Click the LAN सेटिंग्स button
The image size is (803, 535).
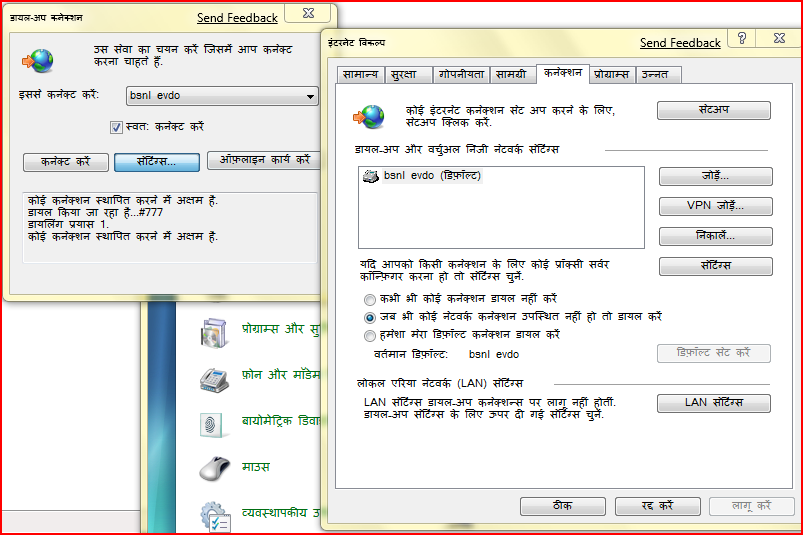click(714, 403)
